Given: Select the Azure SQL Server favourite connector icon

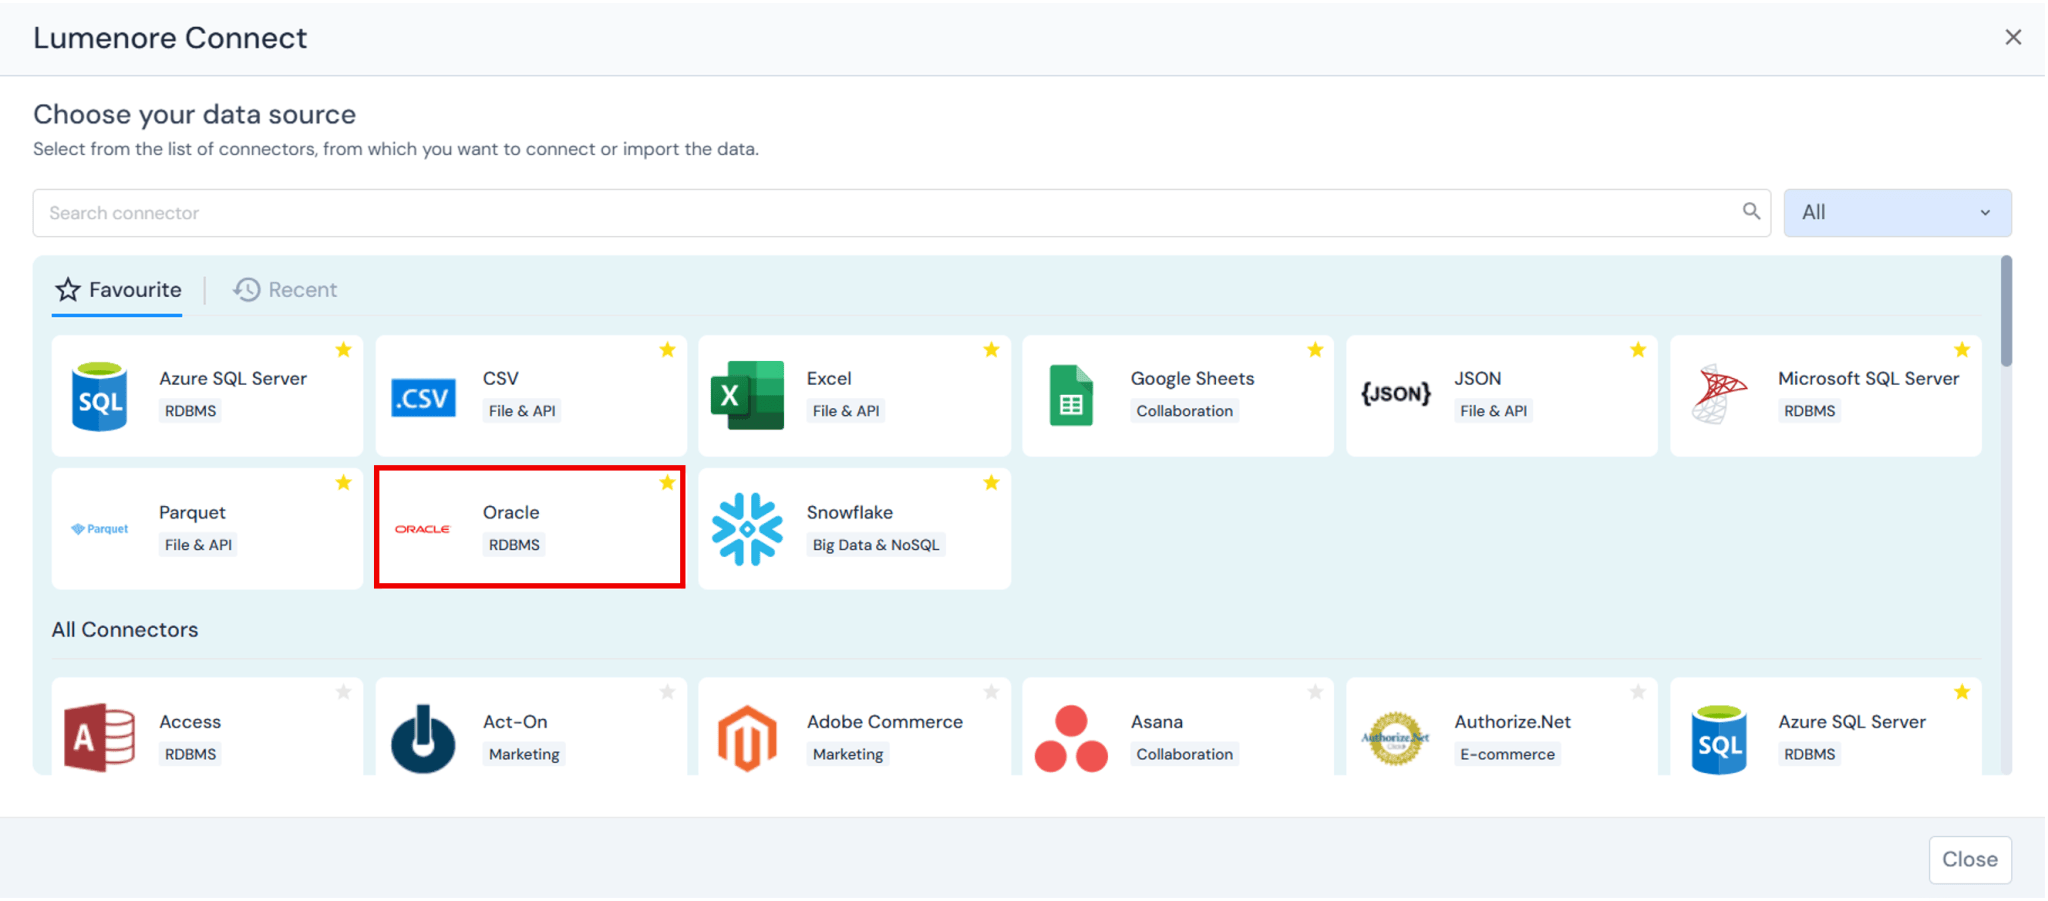Looking at the screenshot, I should [100, 396].
